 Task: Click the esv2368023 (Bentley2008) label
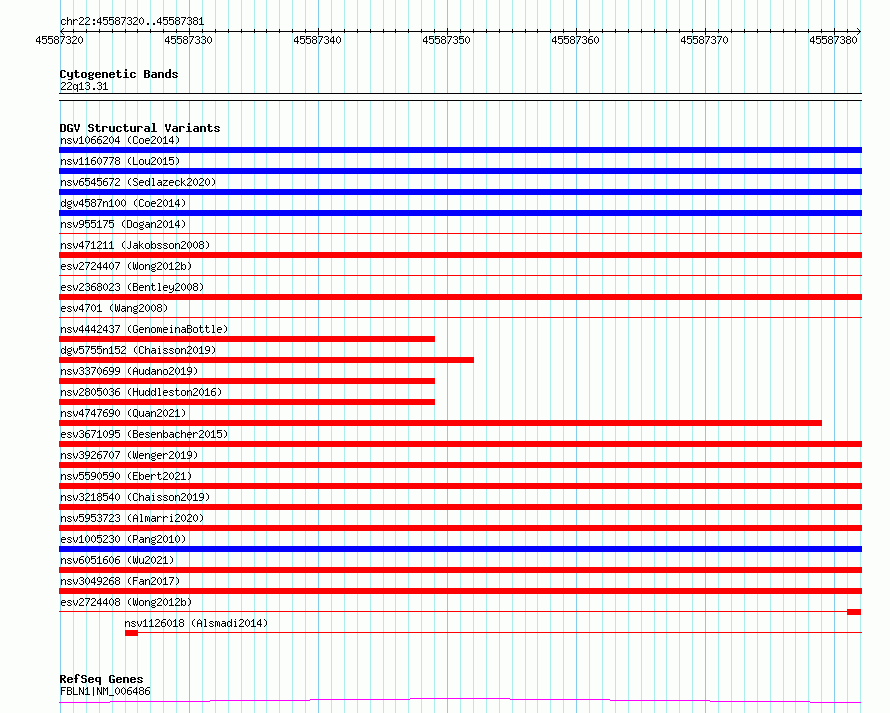(132, 287)
